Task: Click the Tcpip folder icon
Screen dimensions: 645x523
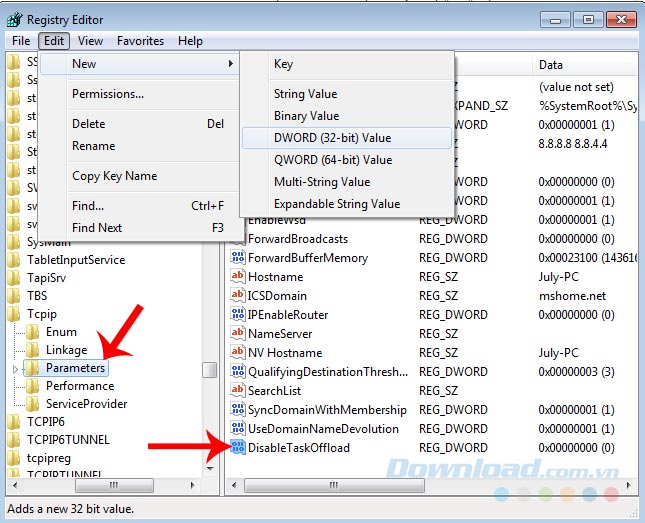Action: point(14,314)
